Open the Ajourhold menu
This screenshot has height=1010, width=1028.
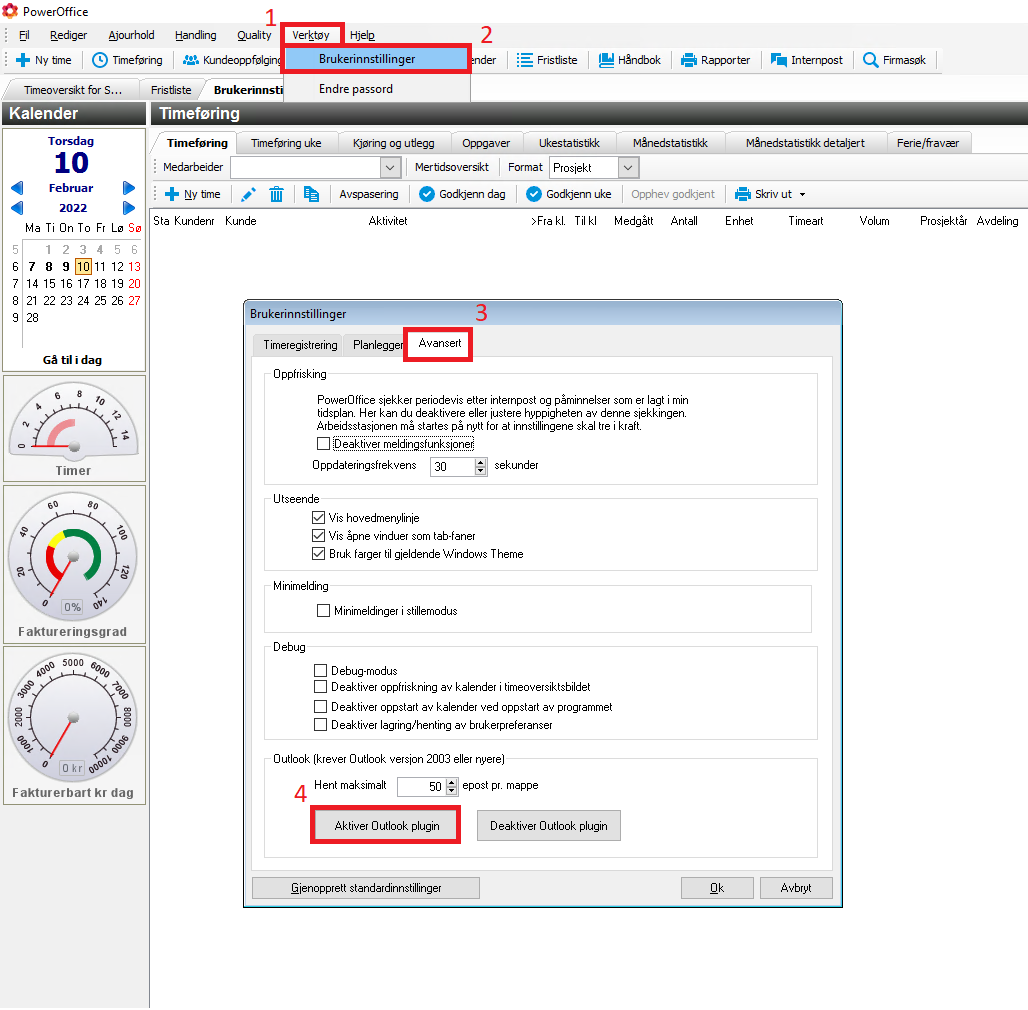132,35
